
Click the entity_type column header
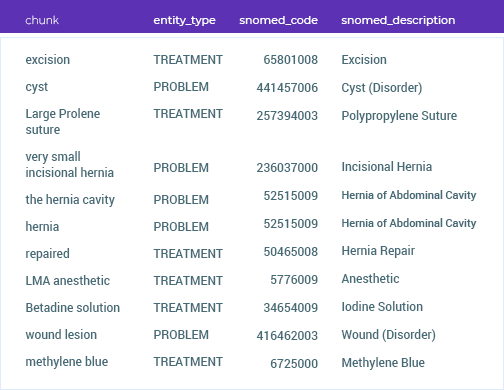[184, 20]
